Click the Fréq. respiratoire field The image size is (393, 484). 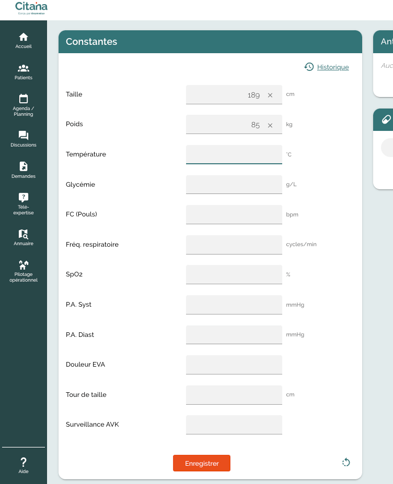tap(234, 244)
